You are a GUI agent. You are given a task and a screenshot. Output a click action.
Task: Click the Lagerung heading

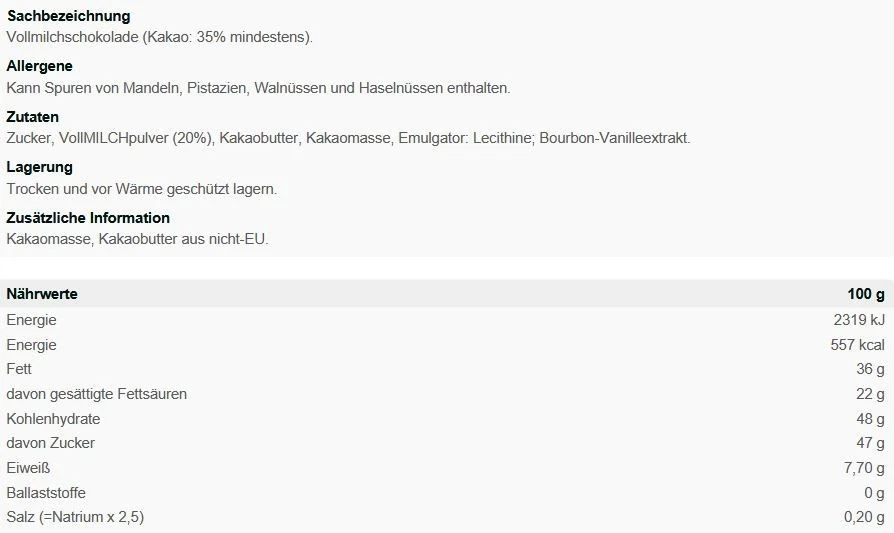click(40, 167)
